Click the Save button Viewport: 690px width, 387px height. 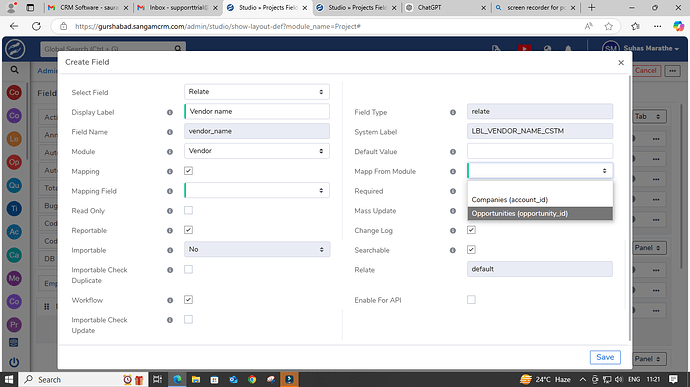coord(605,357)
